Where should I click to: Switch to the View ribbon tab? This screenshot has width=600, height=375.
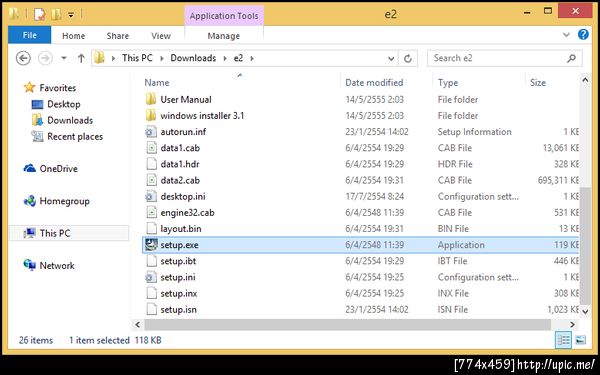[161, 36]
